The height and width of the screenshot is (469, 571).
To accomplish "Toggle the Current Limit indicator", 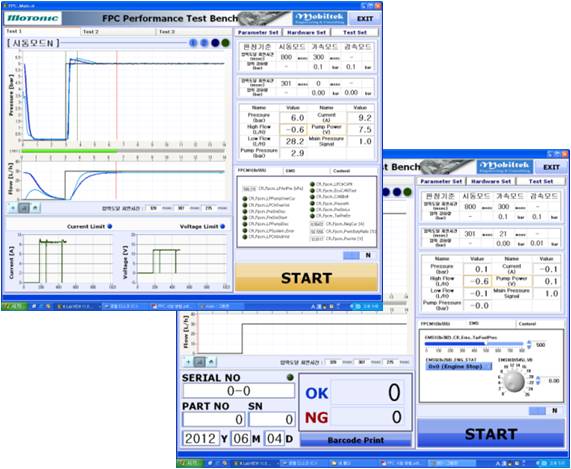I will pyautogui.click(x=110, y=226).
